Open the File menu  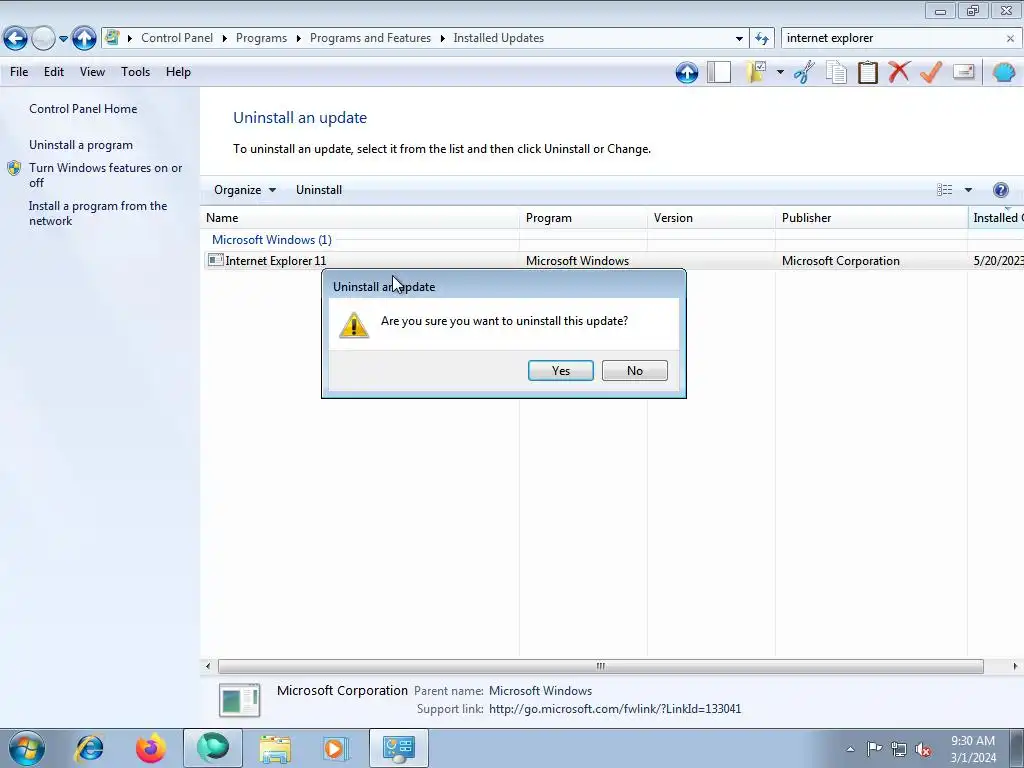click(19, 72)
